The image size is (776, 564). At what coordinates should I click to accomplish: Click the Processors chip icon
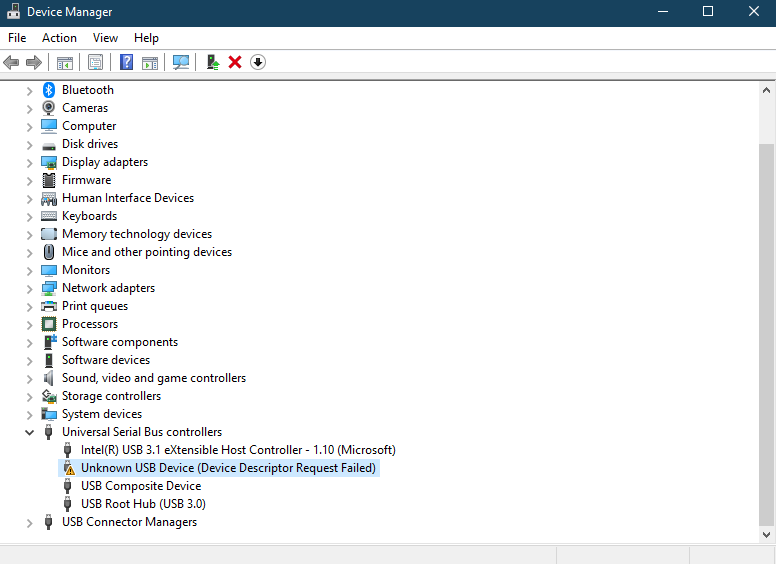pos(48,324)
